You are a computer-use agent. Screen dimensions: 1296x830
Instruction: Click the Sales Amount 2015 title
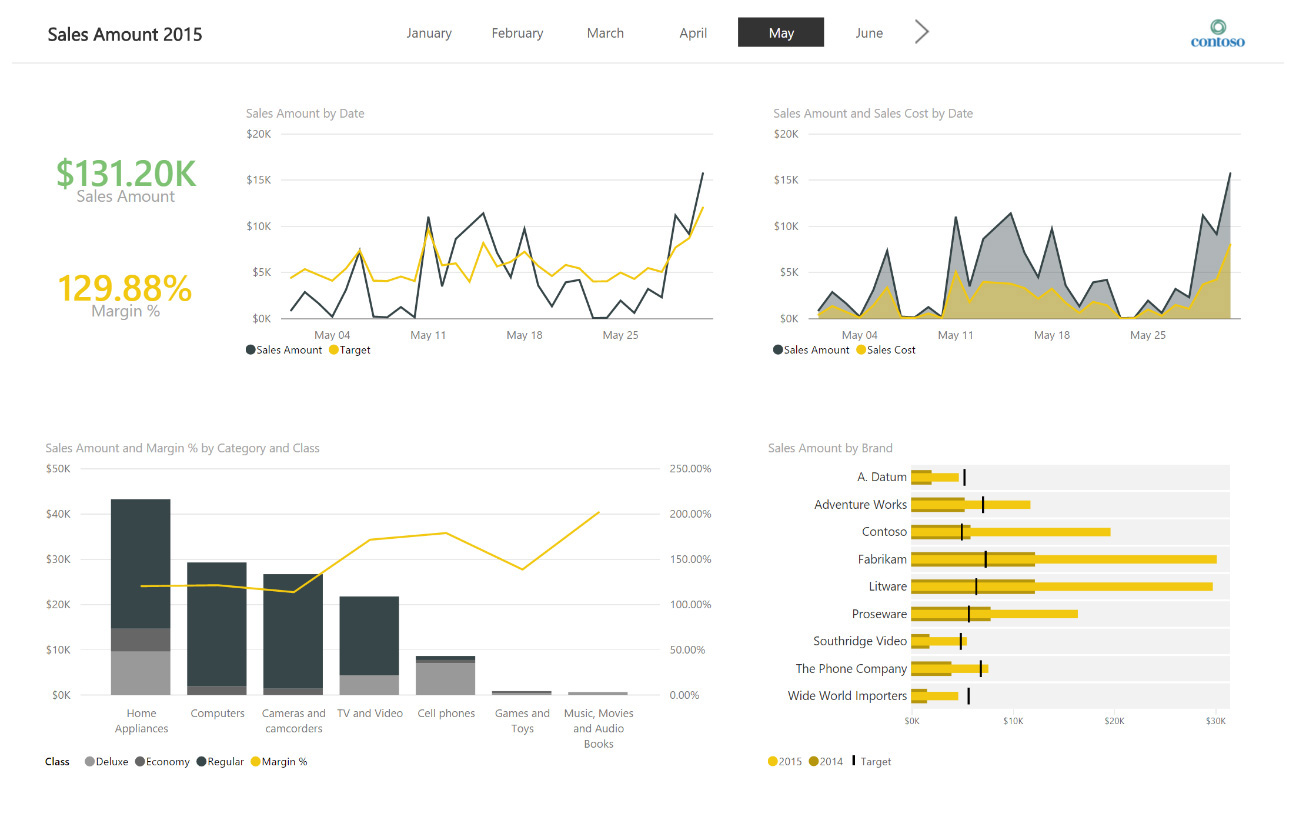[125, 34]
